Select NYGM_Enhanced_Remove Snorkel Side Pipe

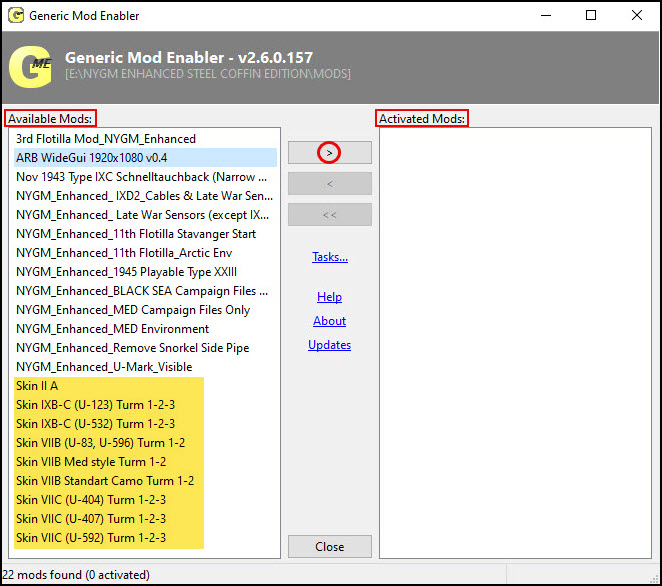[x=145, y=347]
